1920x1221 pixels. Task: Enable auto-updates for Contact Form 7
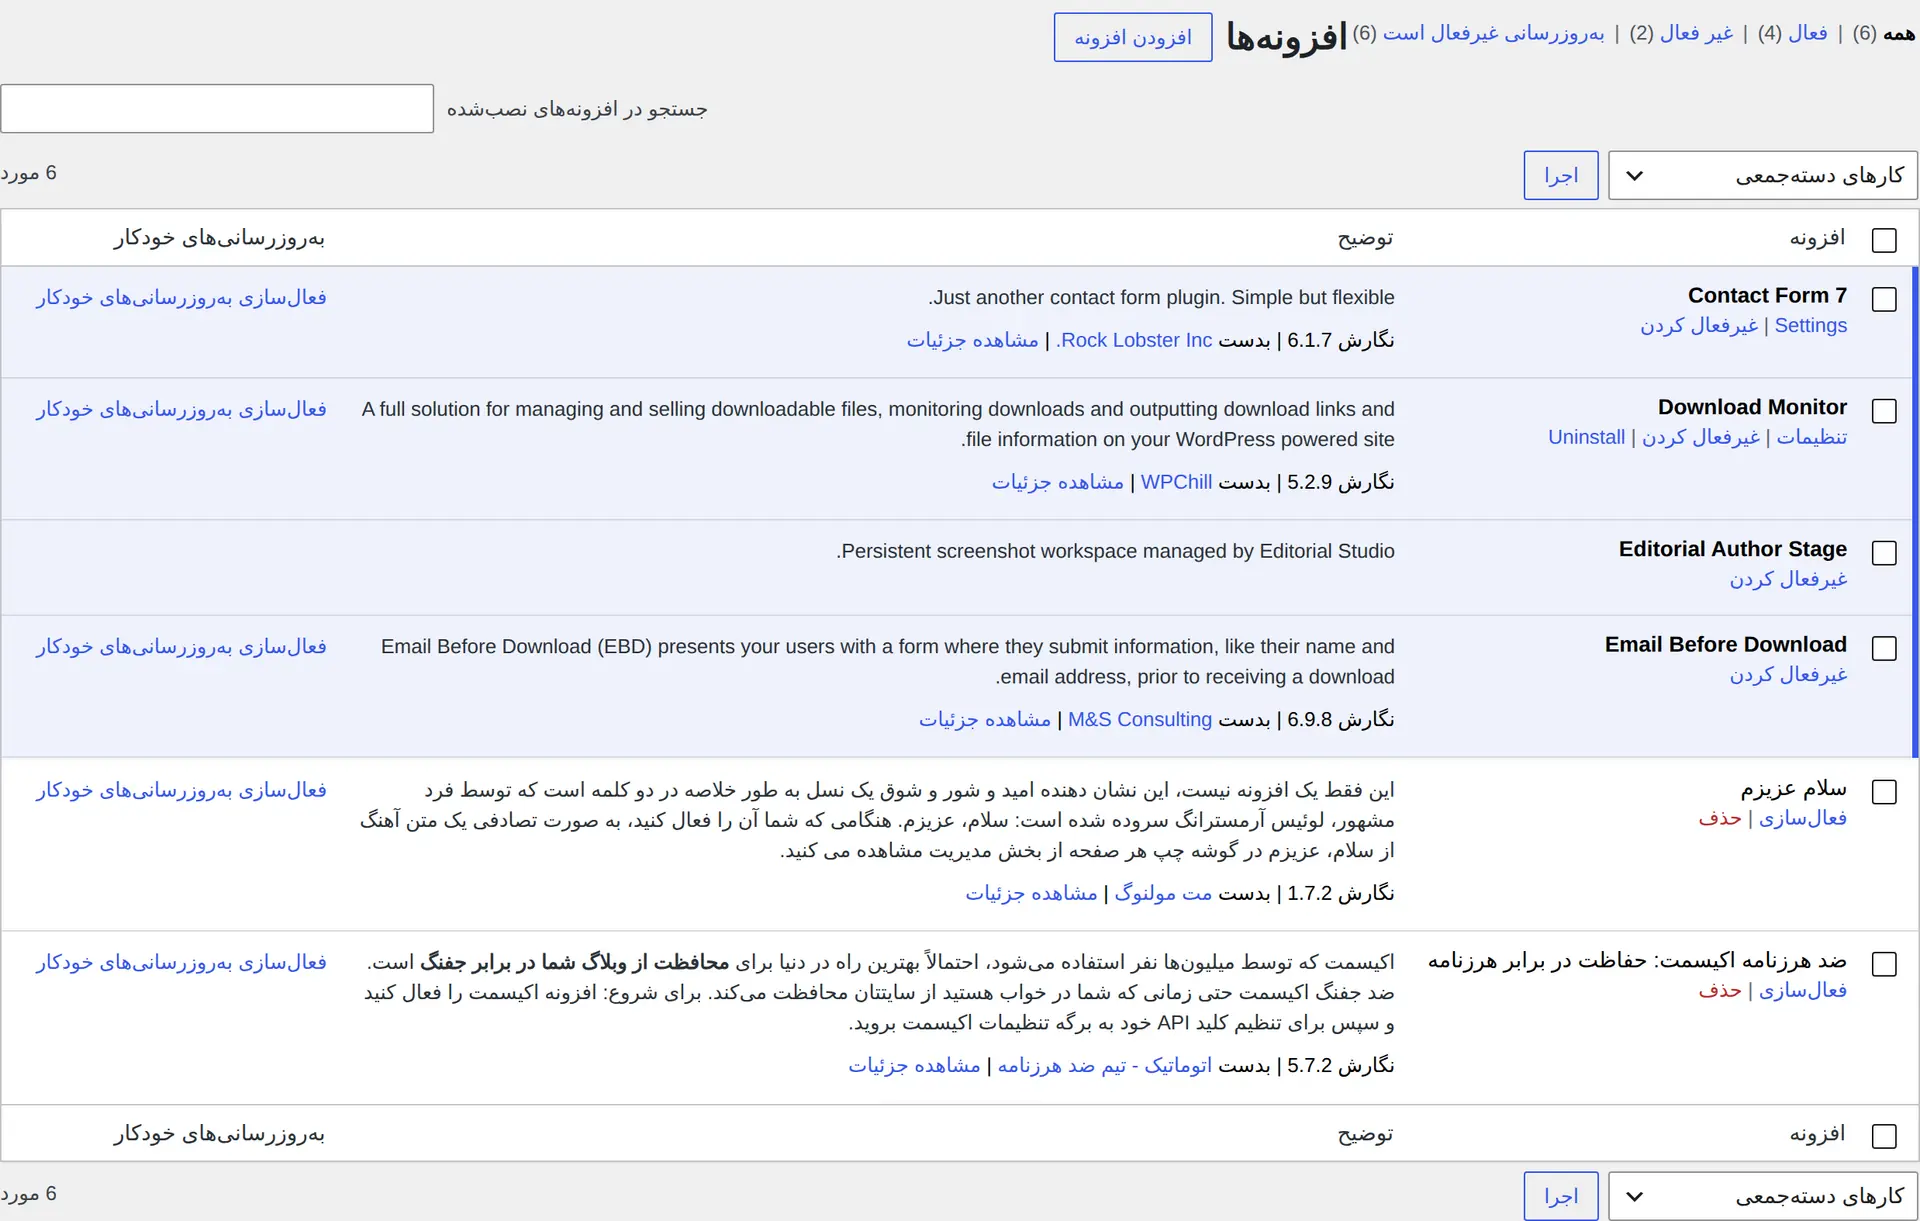coord(181,298)
